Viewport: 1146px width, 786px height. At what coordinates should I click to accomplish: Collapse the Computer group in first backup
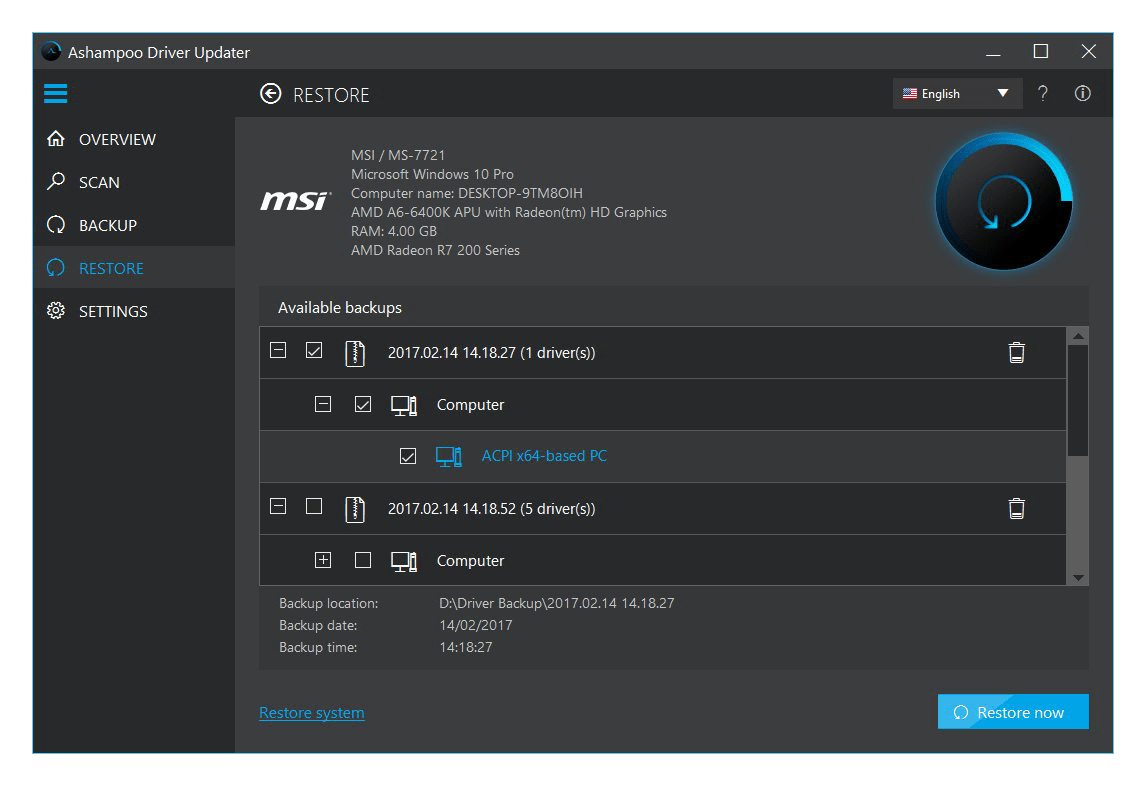(322, 403)
